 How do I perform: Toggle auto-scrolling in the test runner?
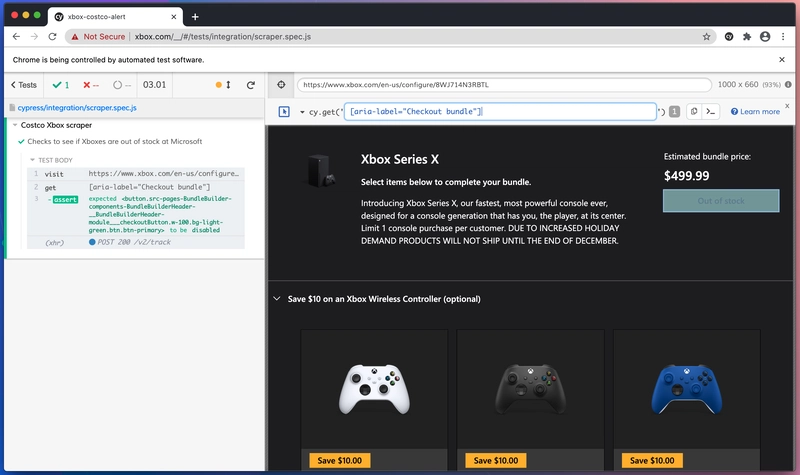tap(225, 85)
